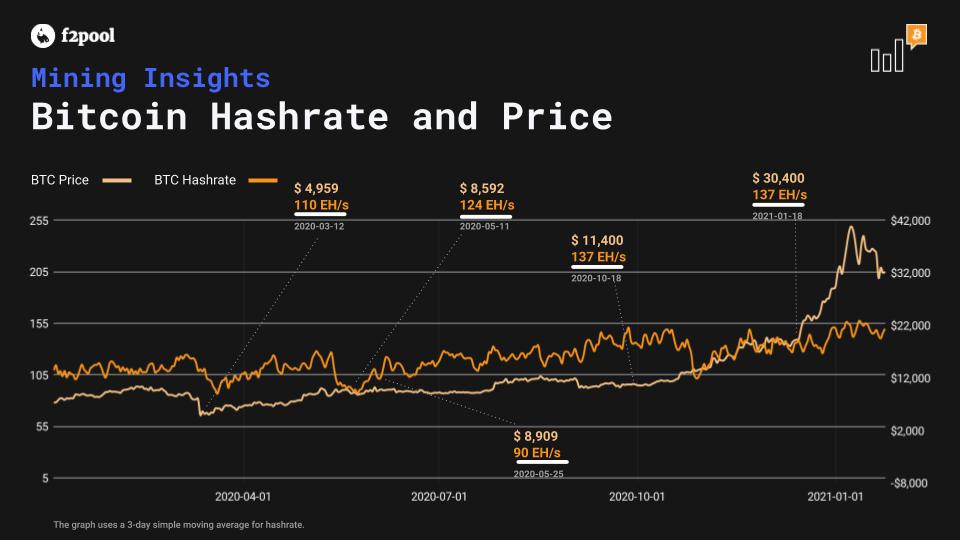
Task: Click the bar chart Bitcoin icon
Action: tap(899, 48)
